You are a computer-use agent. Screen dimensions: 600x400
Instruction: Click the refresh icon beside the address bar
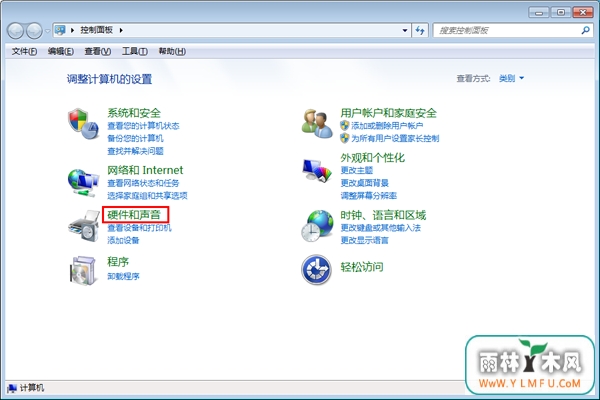[420, 30]
